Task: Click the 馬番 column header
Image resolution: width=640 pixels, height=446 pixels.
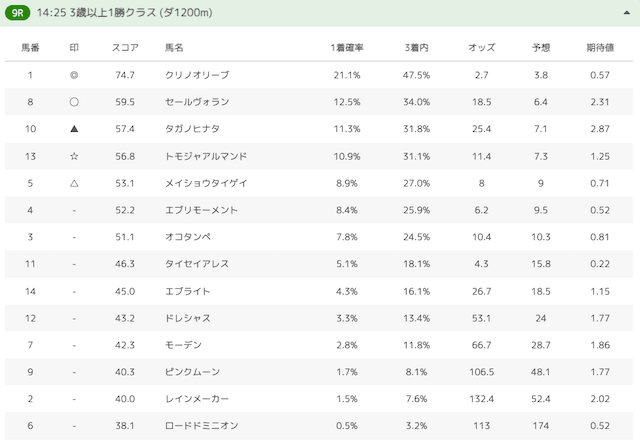Action: click(30, 48)
